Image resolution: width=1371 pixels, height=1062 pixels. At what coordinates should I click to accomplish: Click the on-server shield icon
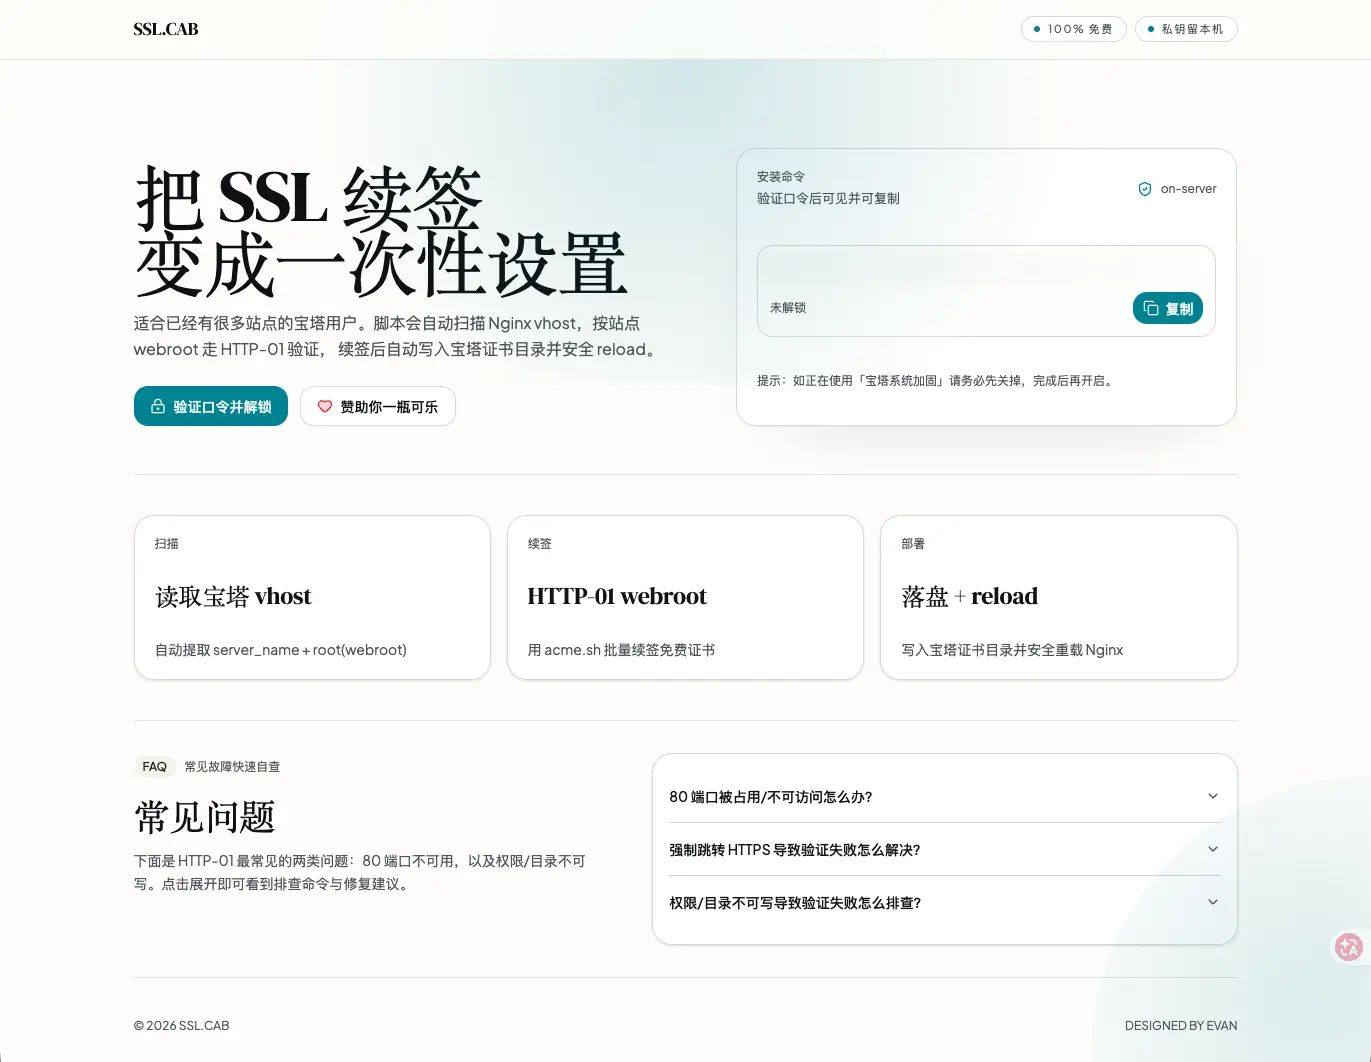click(x=1145, y=189)
